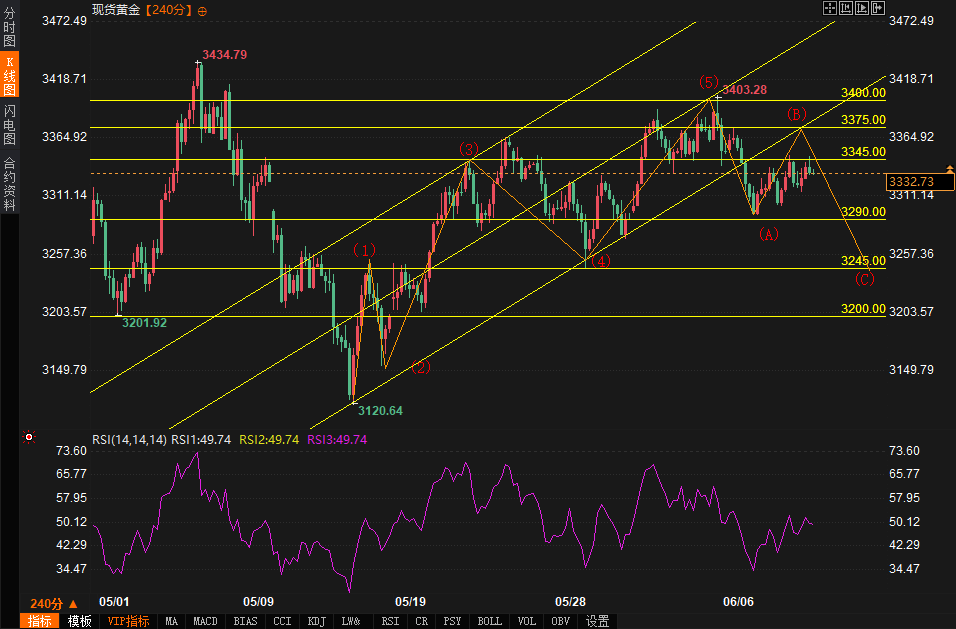
Task: Select the 3375.00 horizontal line label
Action: tap(863, 120)
